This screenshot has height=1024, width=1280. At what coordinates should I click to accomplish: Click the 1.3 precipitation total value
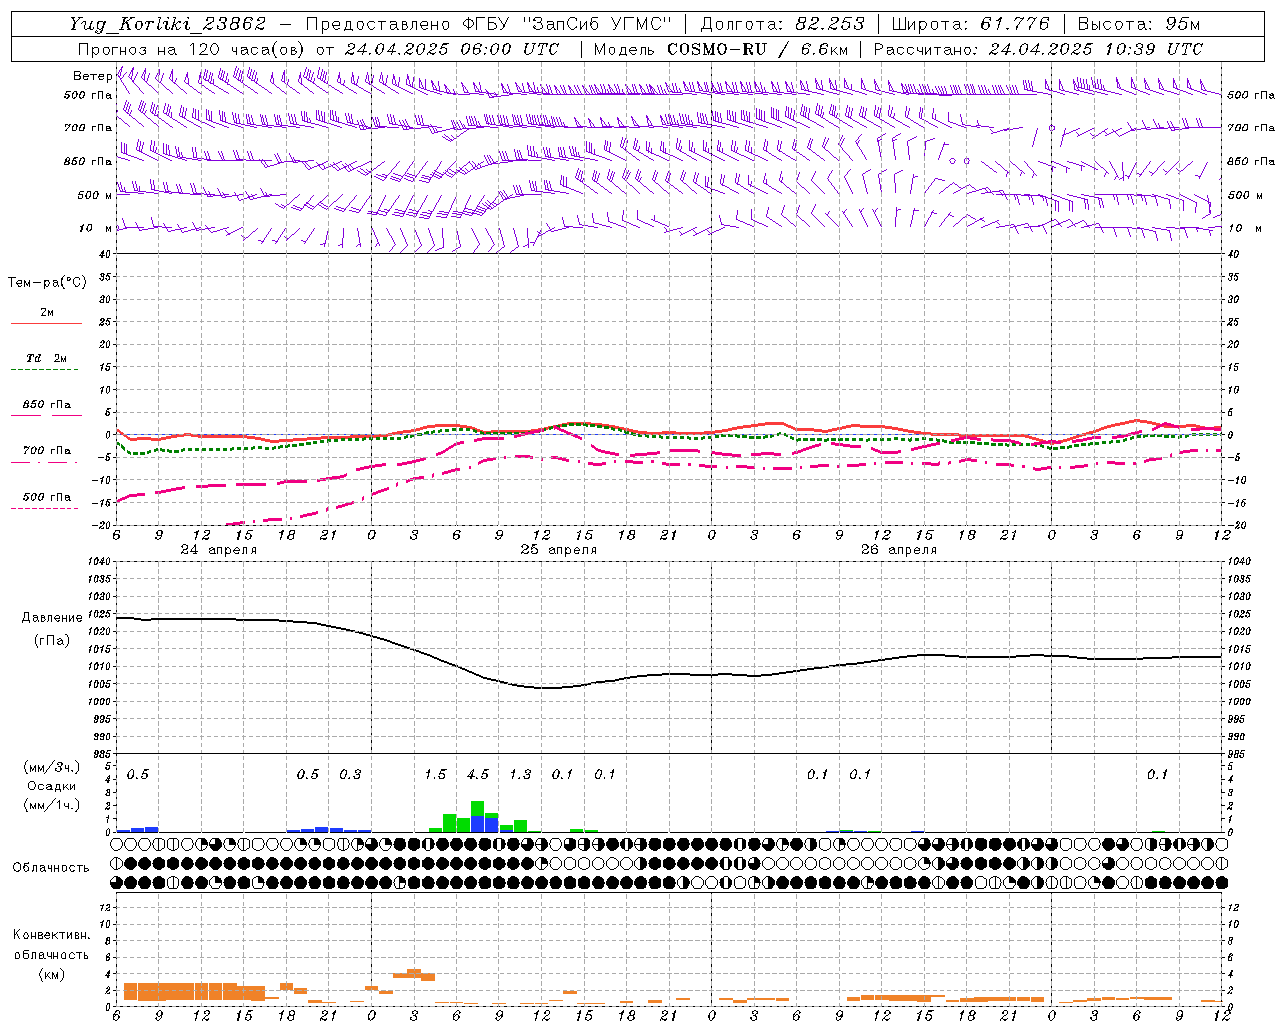coord(520,775)
